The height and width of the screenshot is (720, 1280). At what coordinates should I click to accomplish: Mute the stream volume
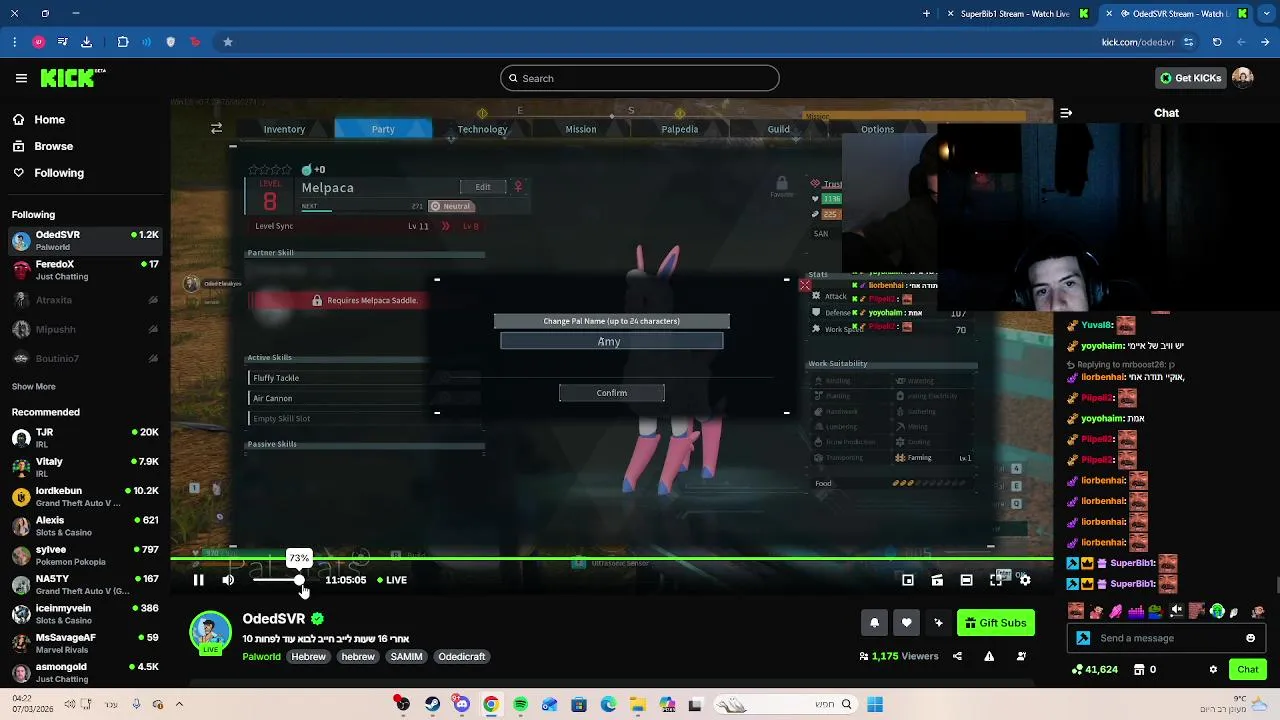(x=228, y=580)
